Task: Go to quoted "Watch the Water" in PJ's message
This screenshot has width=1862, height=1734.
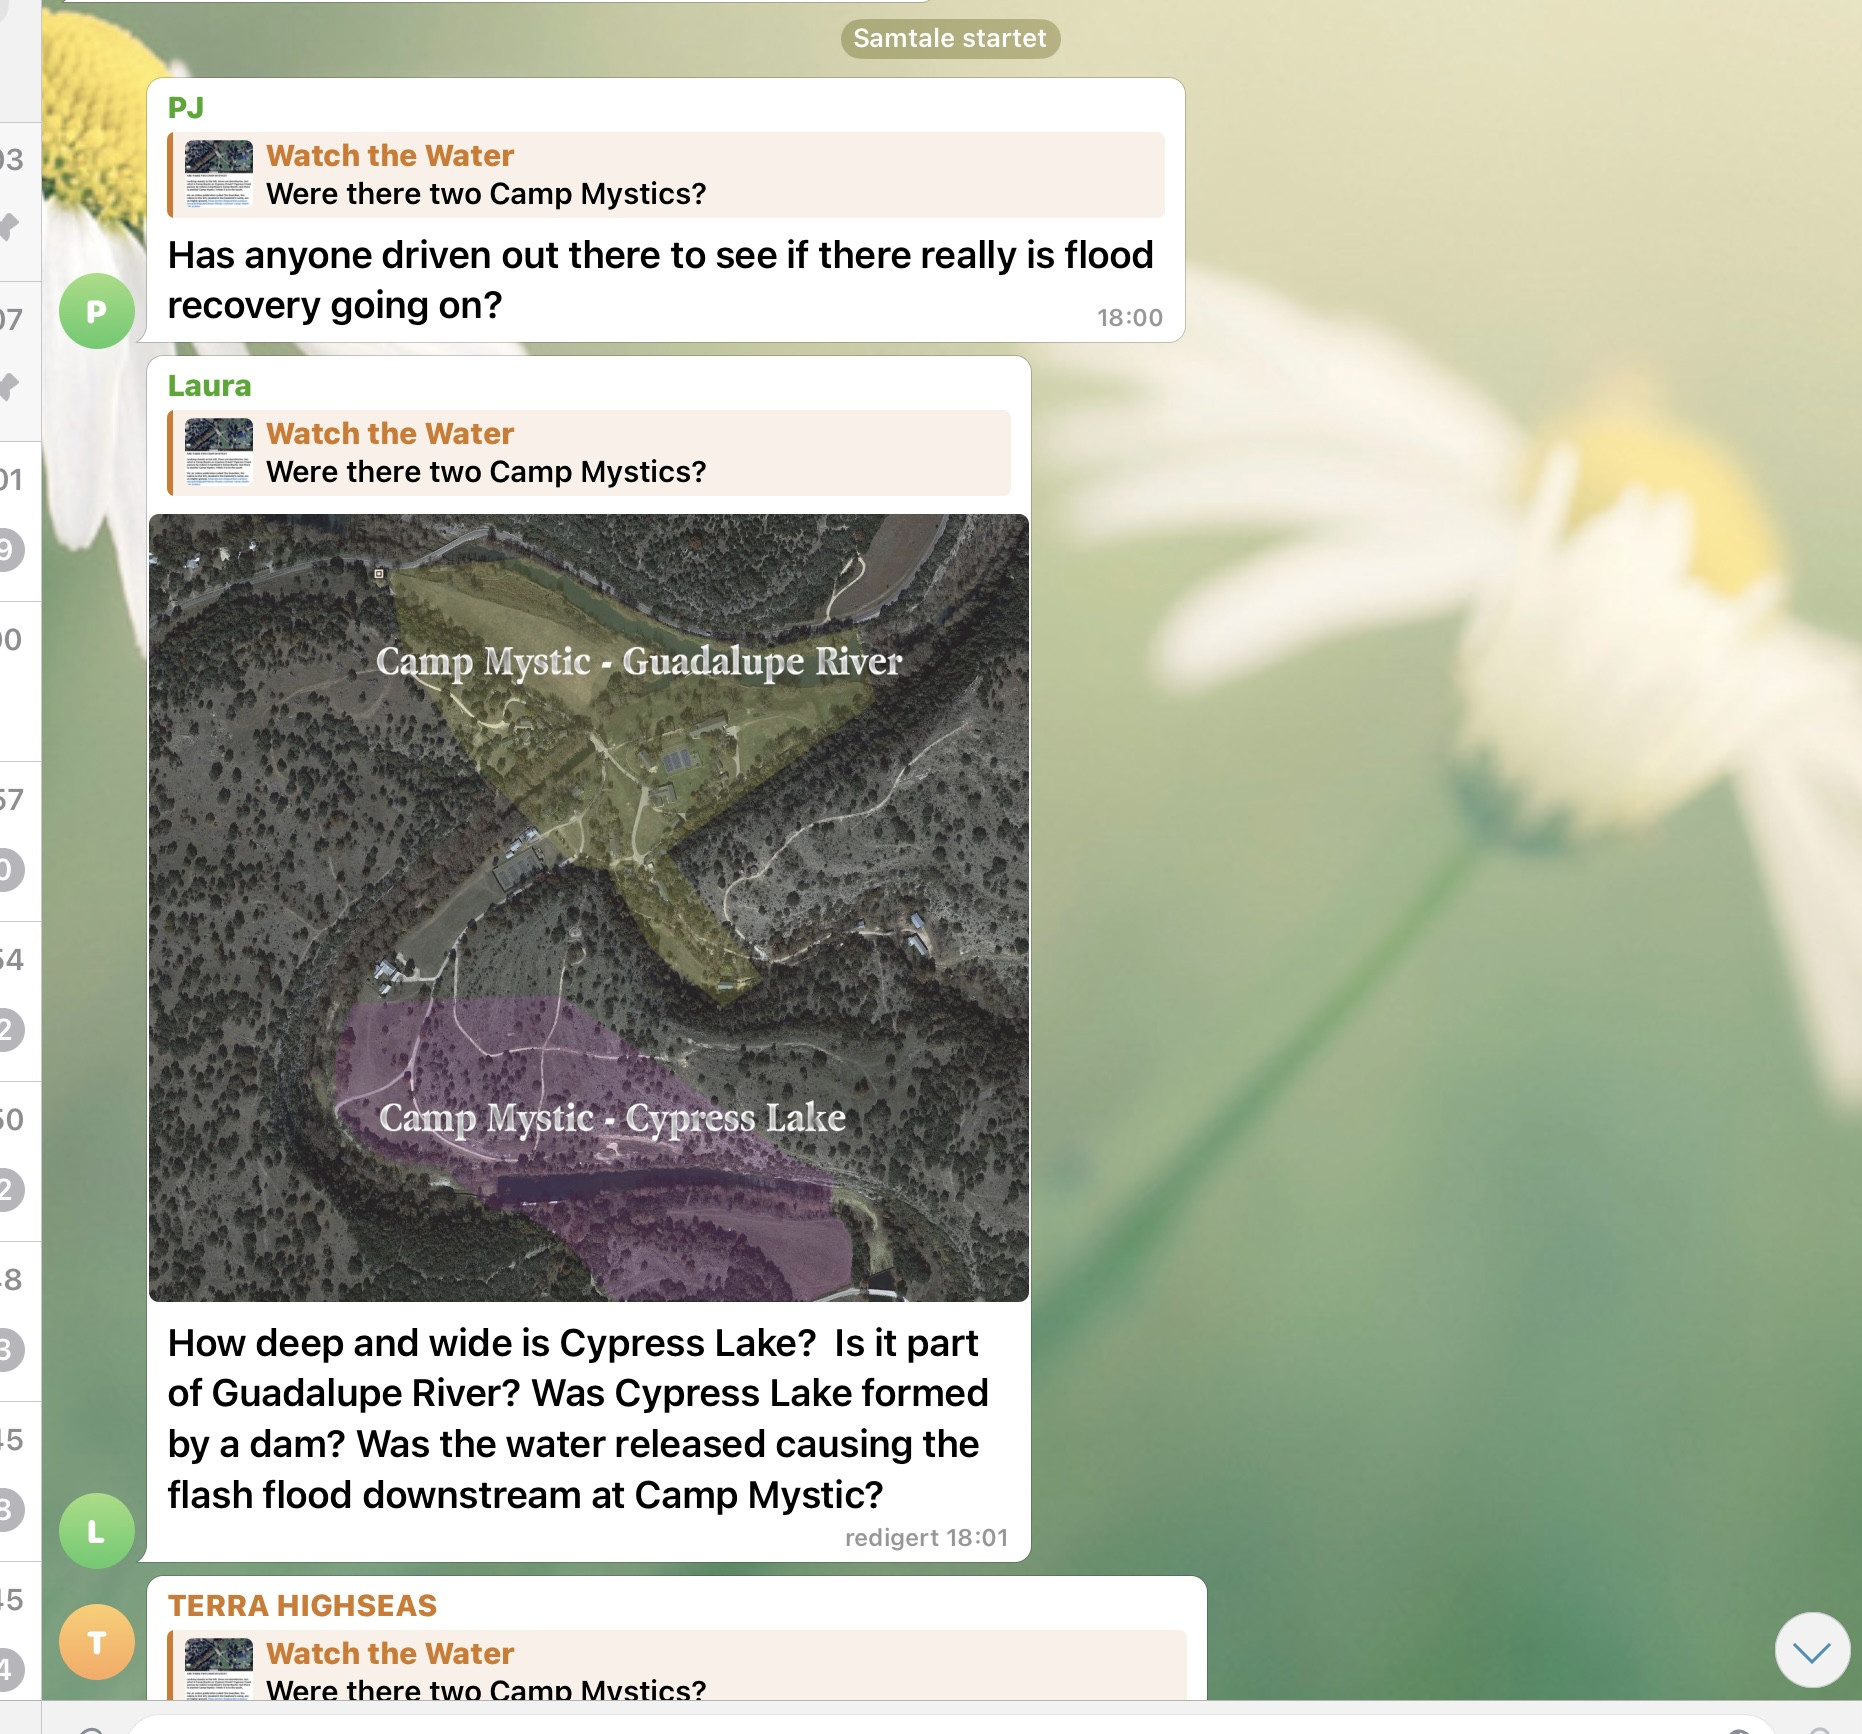Action: [389, 156]
